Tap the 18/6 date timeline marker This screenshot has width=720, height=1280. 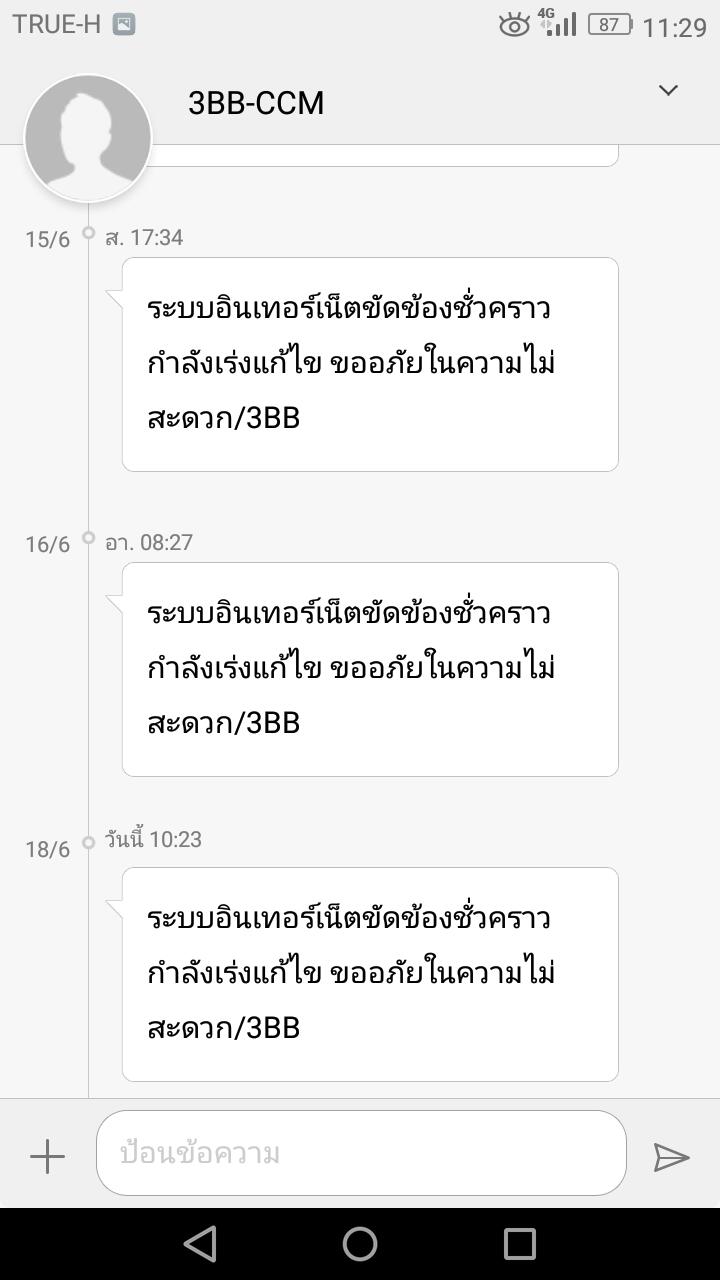[48, 849]
